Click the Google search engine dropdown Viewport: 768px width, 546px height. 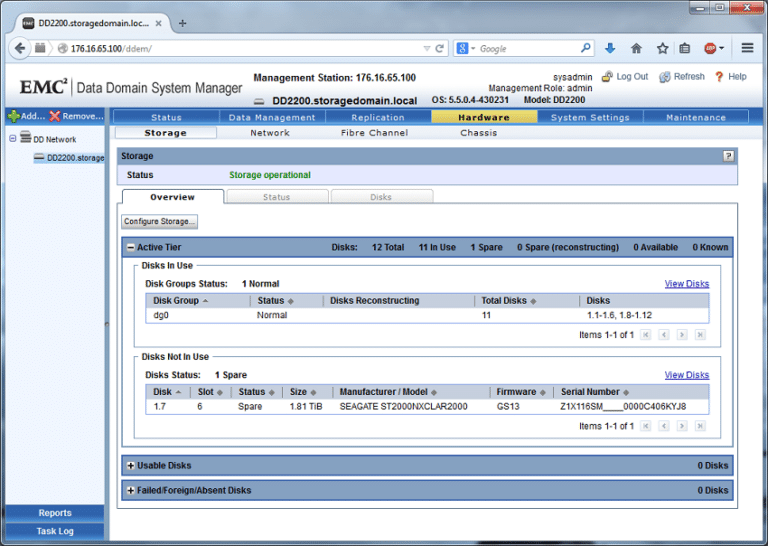(x=466, y=48)
